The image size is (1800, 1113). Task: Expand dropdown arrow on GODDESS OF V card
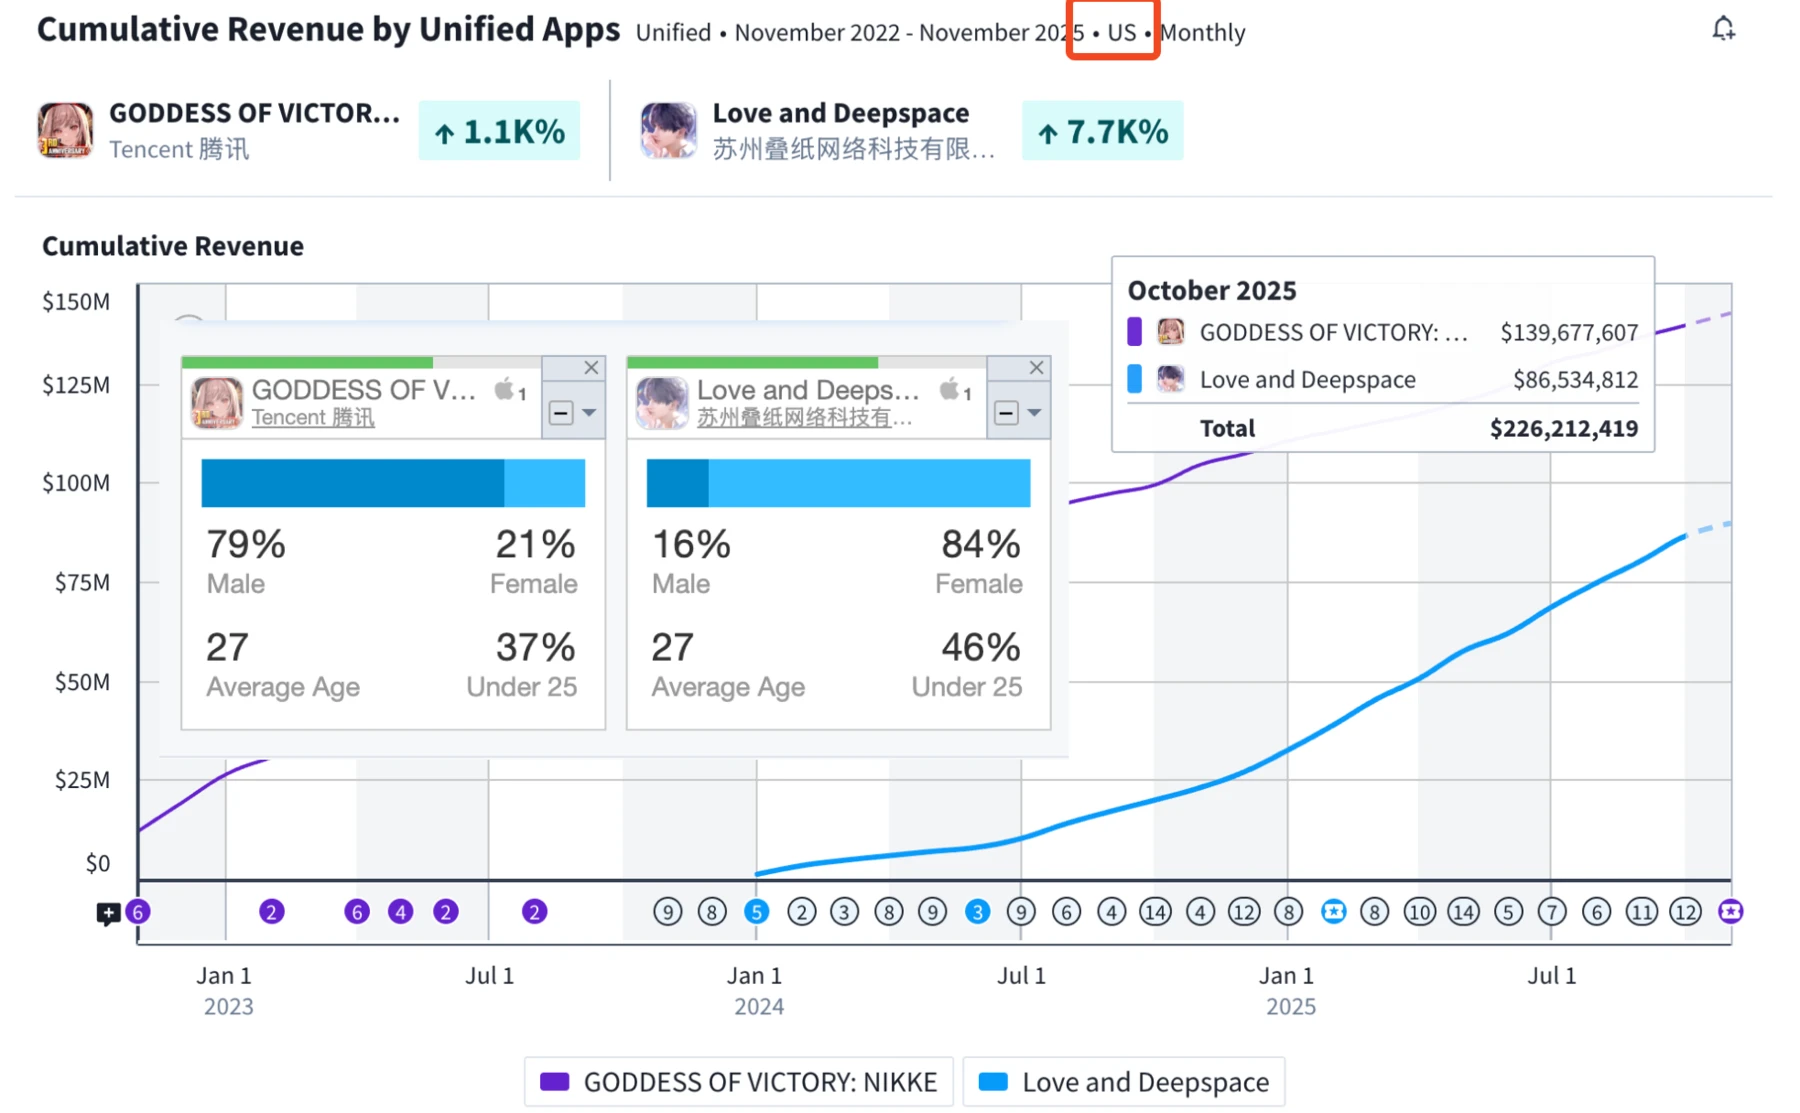point(590,413)
